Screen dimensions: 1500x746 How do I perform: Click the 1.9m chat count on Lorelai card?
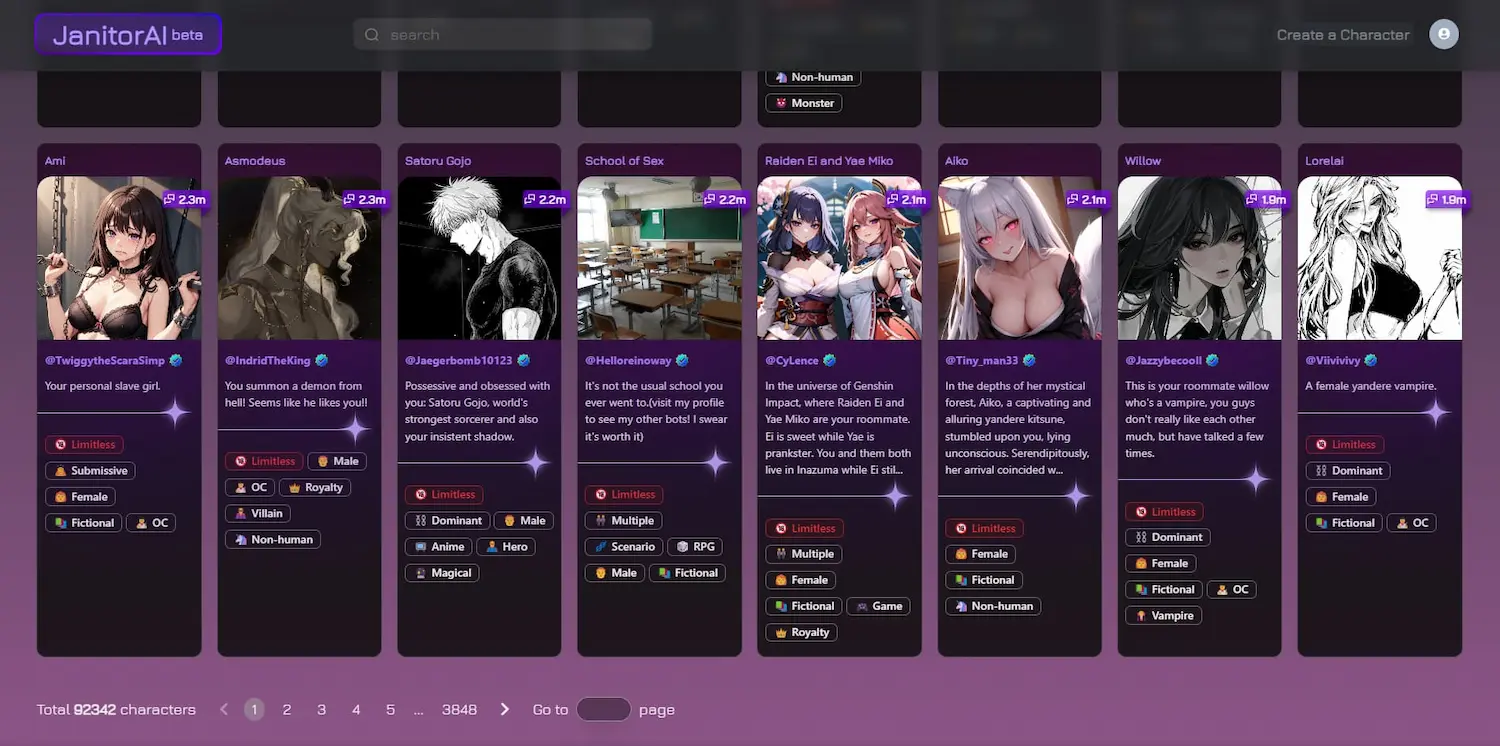[1445, 200]
